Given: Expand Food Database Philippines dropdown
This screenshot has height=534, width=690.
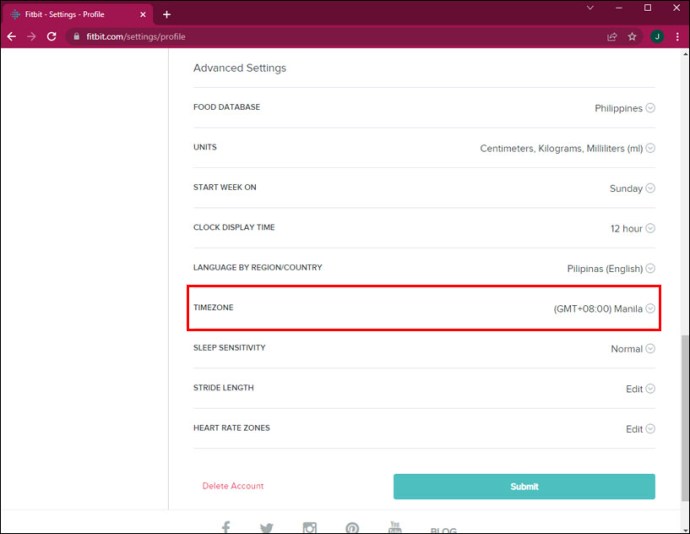Looking at the screenshot, I should coord(650,108).
